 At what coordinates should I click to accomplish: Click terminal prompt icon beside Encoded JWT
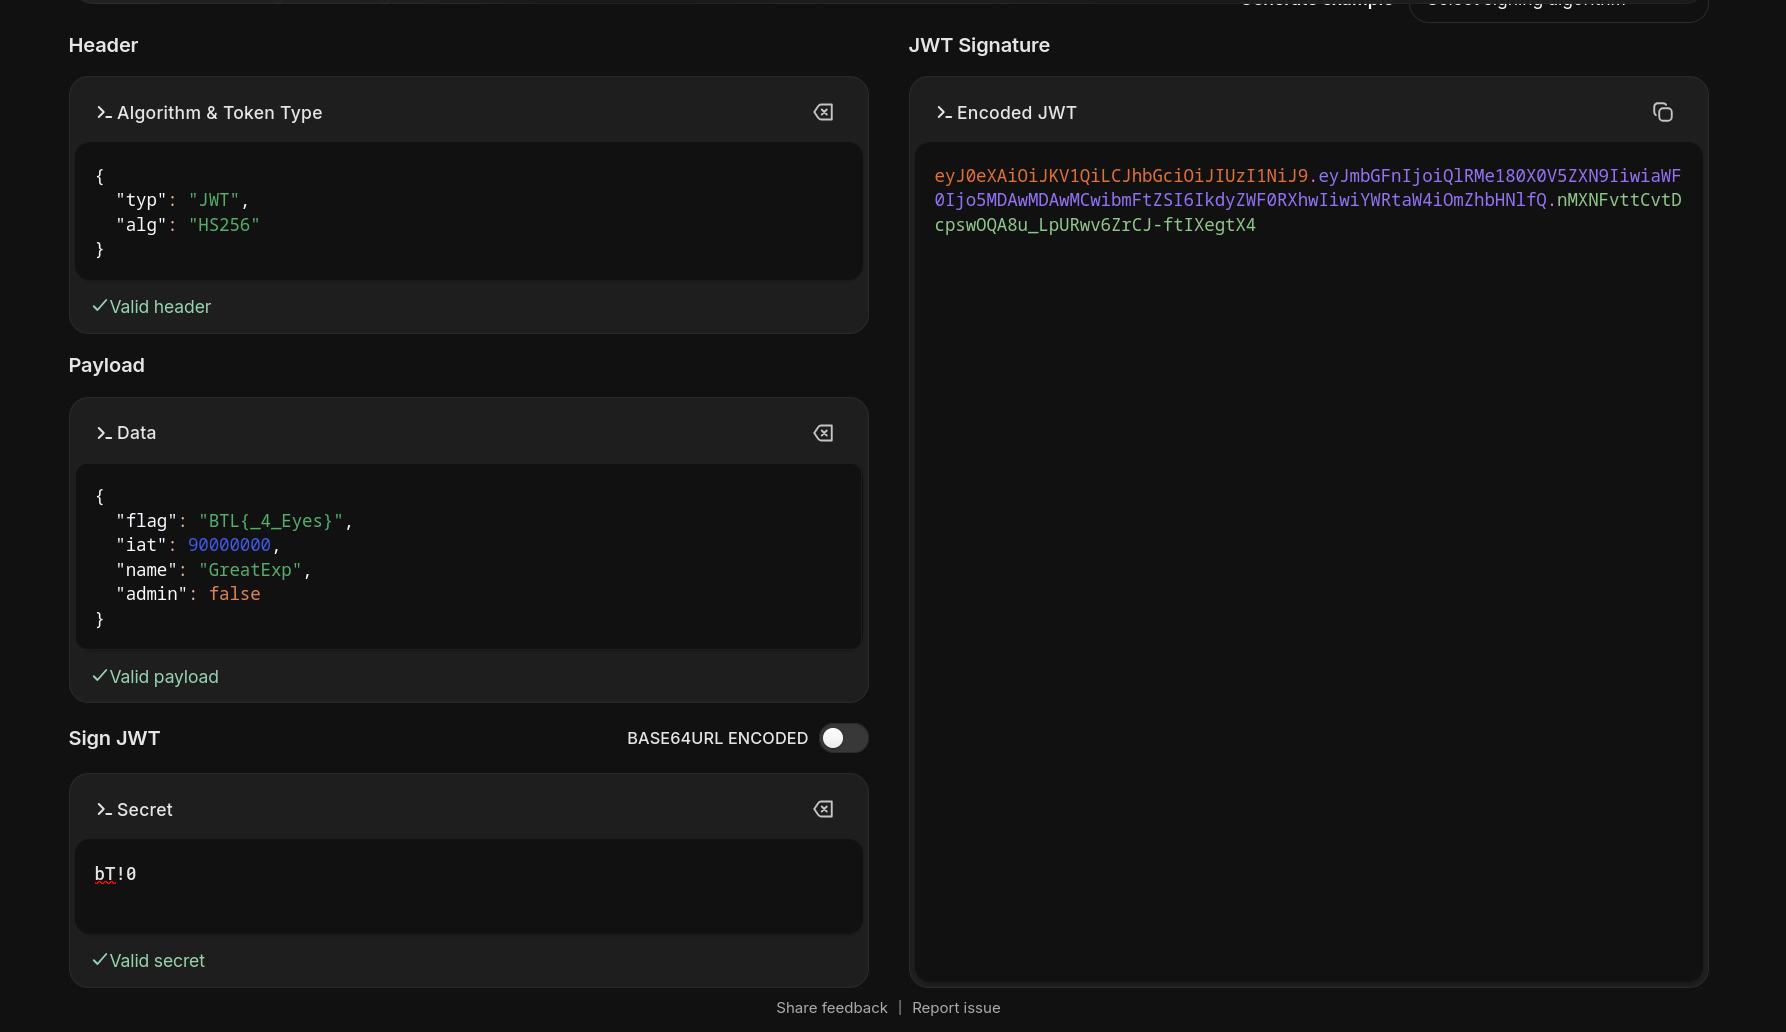click(x=944, y=113)
